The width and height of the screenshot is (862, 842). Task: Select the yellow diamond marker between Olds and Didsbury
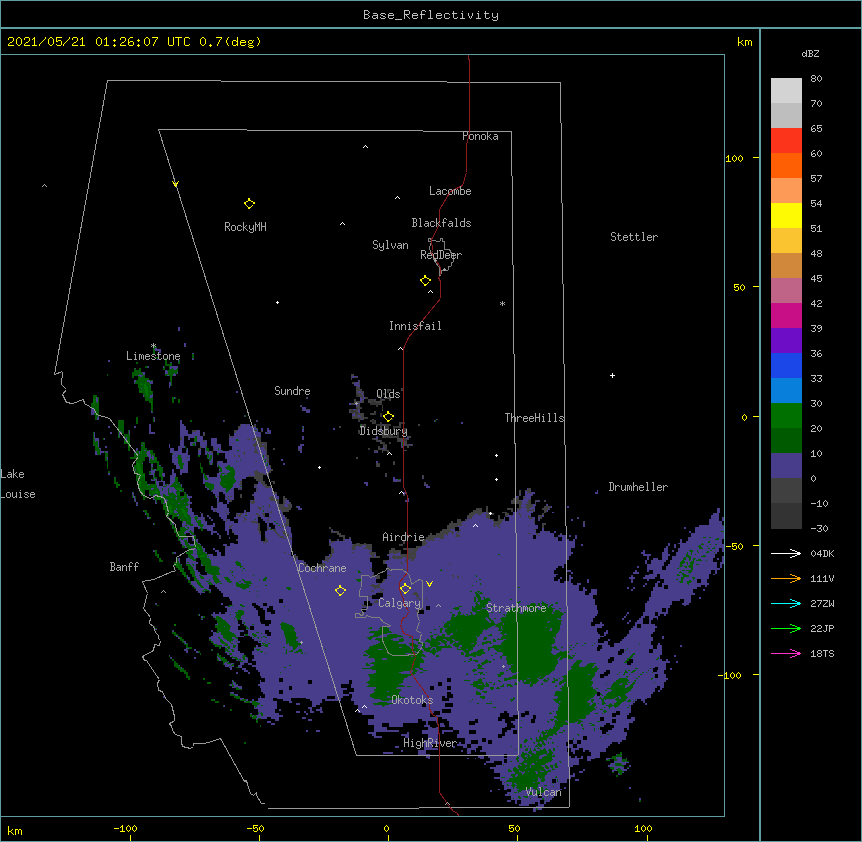point(388,417)
